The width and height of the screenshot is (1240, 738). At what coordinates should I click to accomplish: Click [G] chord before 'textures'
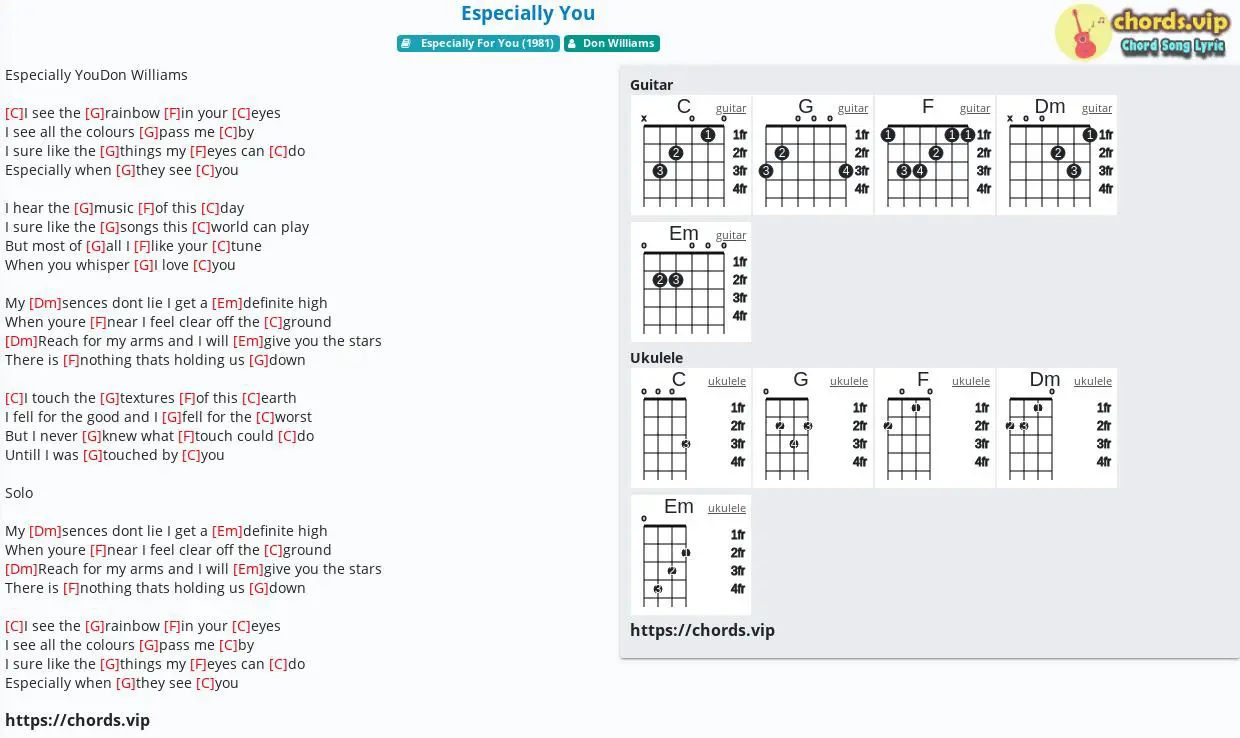click(110, 398)
